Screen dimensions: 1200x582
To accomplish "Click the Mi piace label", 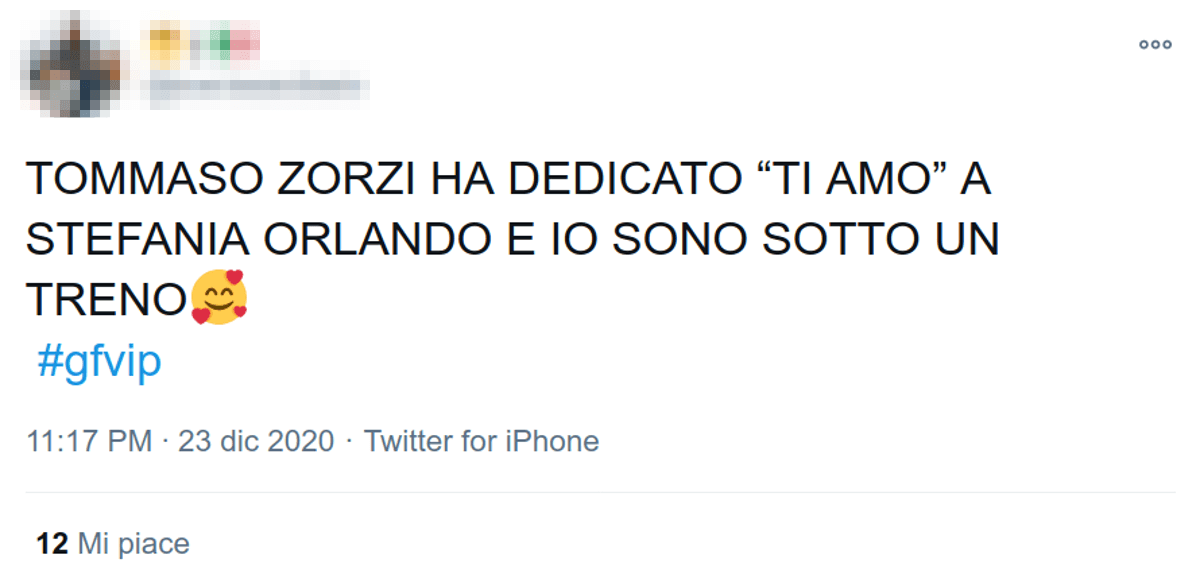I will (133, 543).
